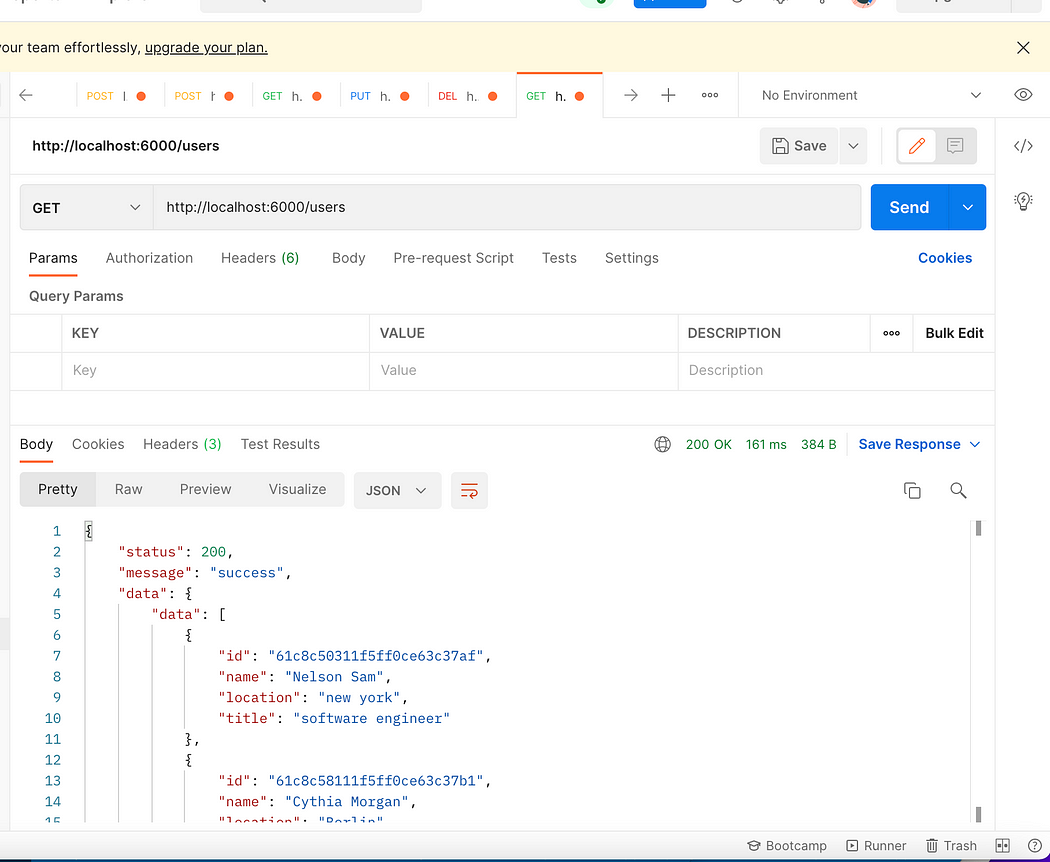This screenshot has height=862, width=1050.
Task: Open the GET method dropdown
Action: [86, 208]
